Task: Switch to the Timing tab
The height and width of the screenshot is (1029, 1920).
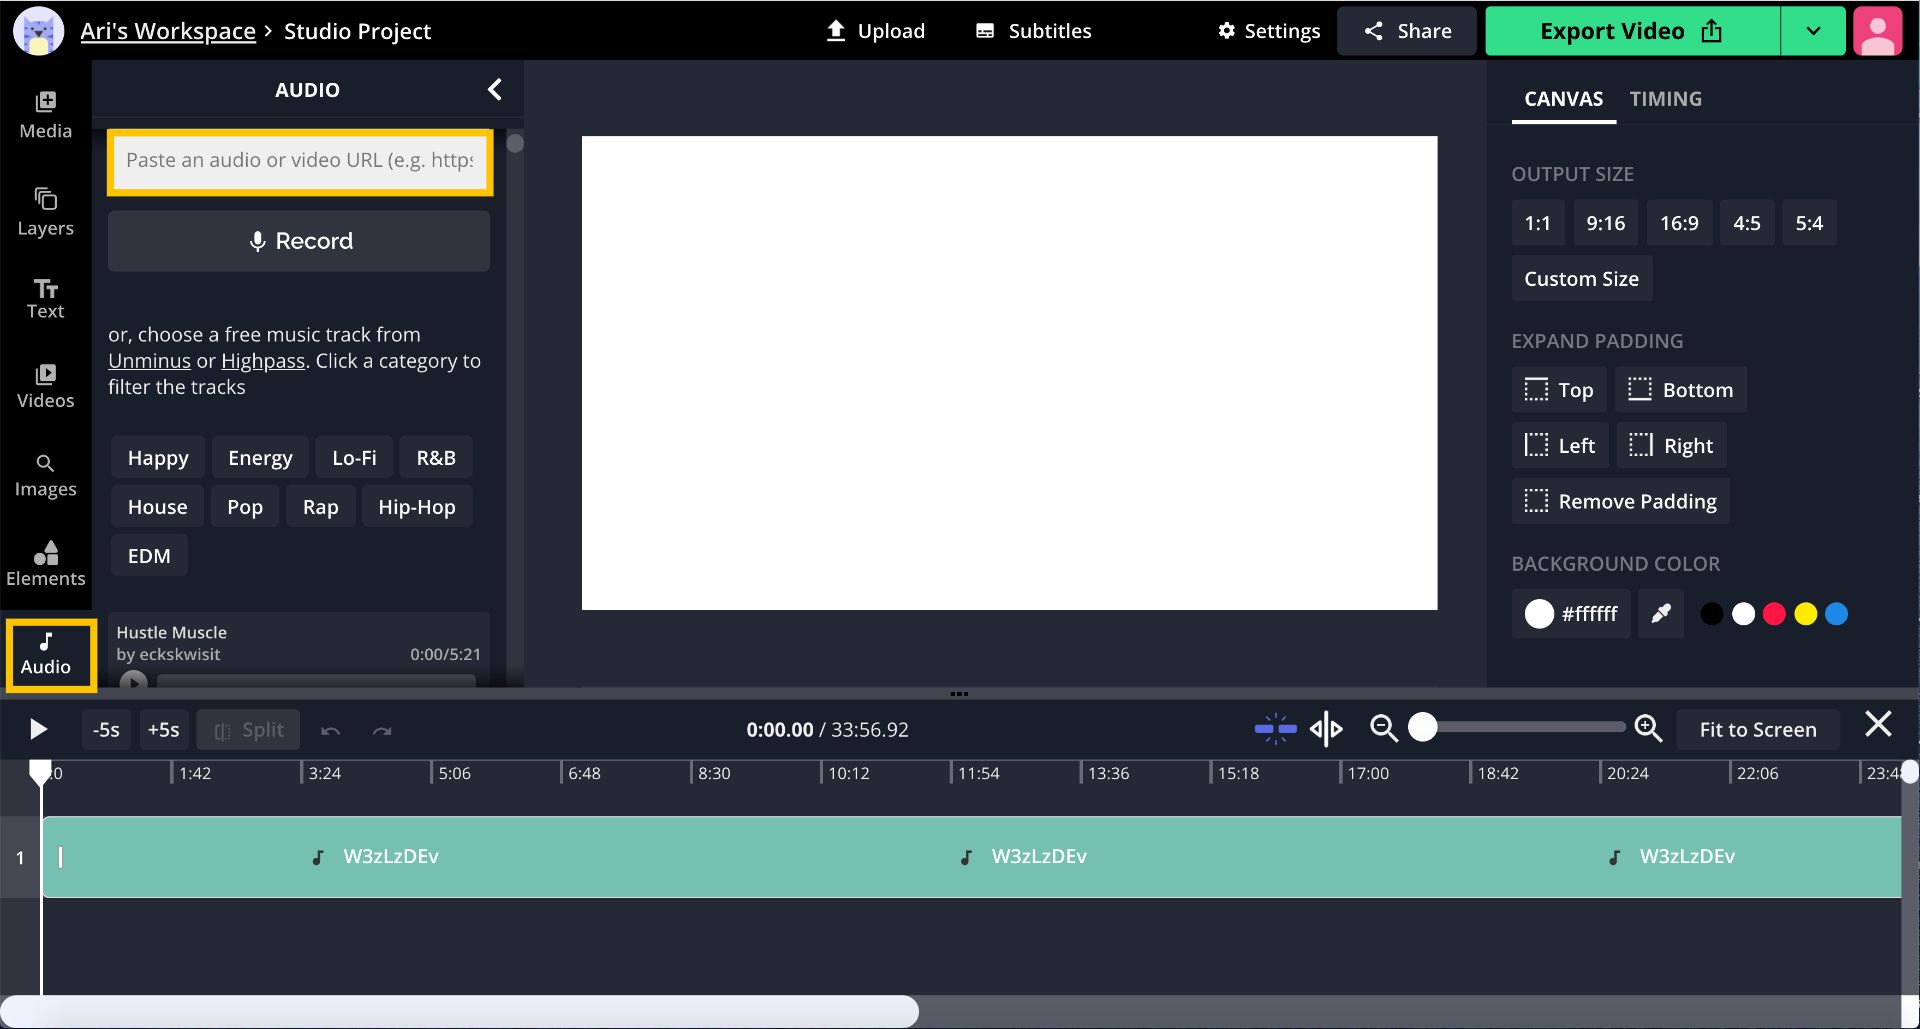Action: click(1665, 99)
